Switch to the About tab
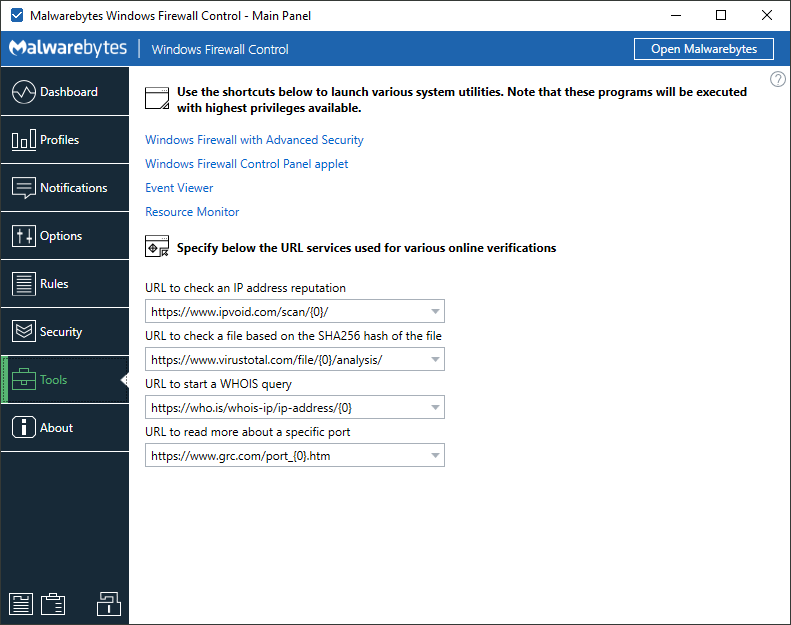This screenshot has height=625, width=791. [x=65, y=427]
